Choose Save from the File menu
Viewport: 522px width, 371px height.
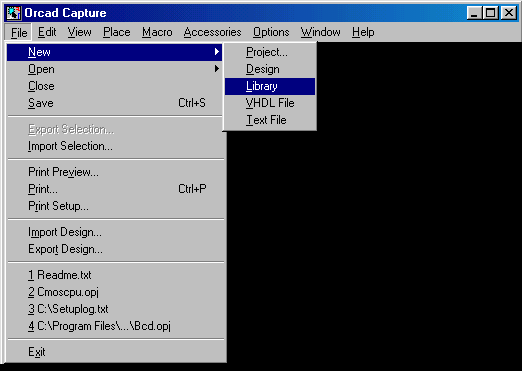click(x=114, y=103)
